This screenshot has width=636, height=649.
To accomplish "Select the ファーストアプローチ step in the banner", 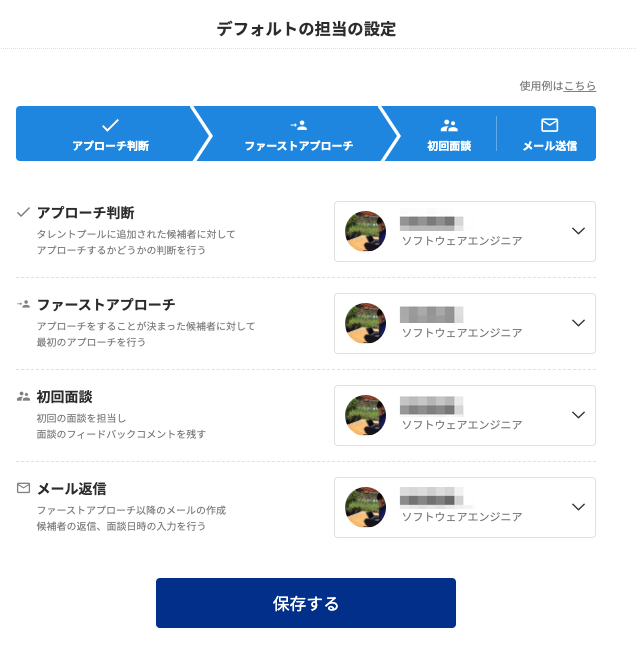I will [x=298, y=146].
